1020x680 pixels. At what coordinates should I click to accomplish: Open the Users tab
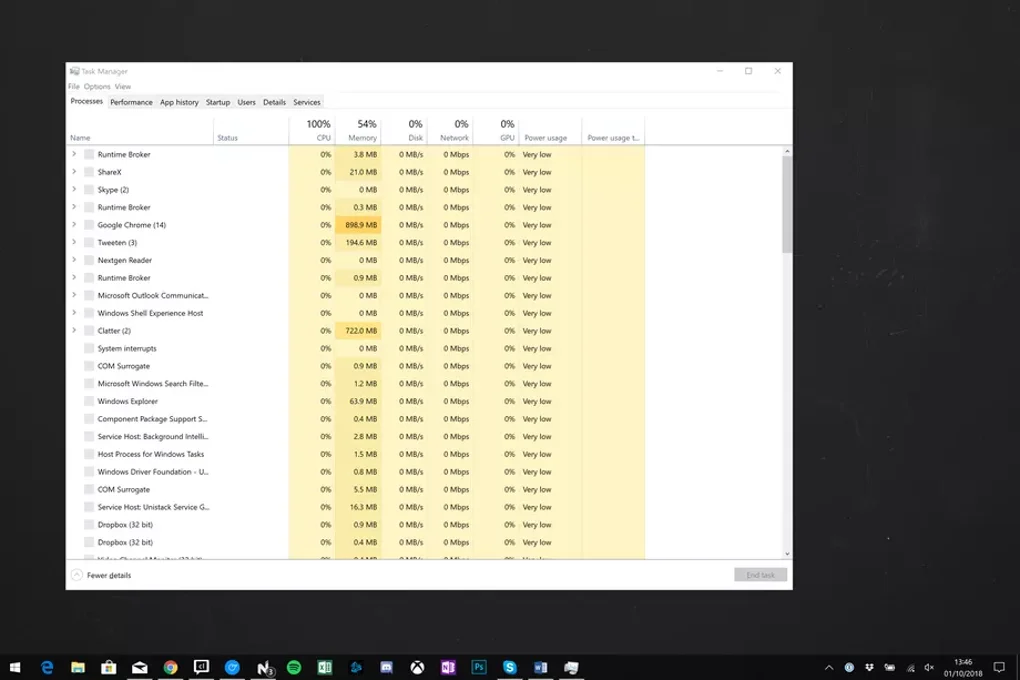tap(247, 102)
